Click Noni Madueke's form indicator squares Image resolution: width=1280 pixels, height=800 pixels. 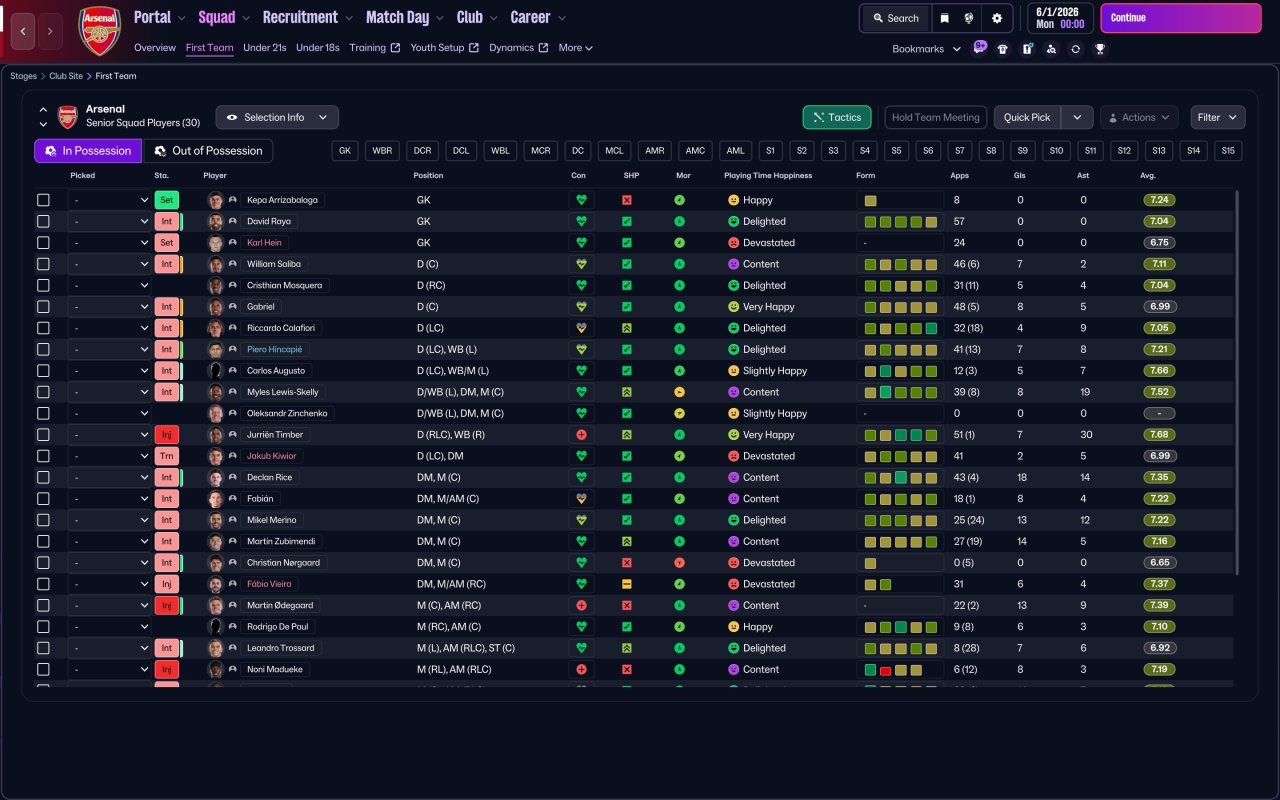tap(901, 669)
